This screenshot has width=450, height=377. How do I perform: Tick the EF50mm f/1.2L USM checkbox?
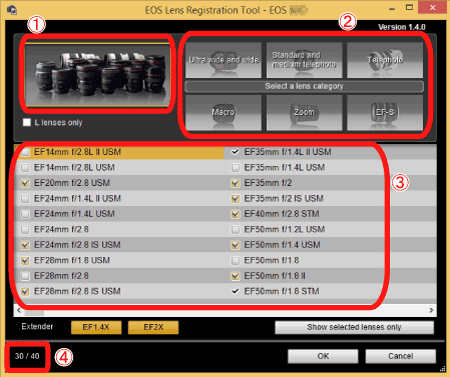(235, 230)
